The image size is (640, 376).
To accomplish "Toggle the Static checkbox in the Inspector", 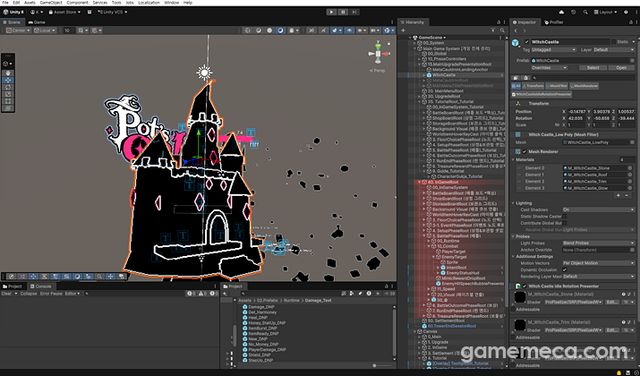I will [613, 42].
